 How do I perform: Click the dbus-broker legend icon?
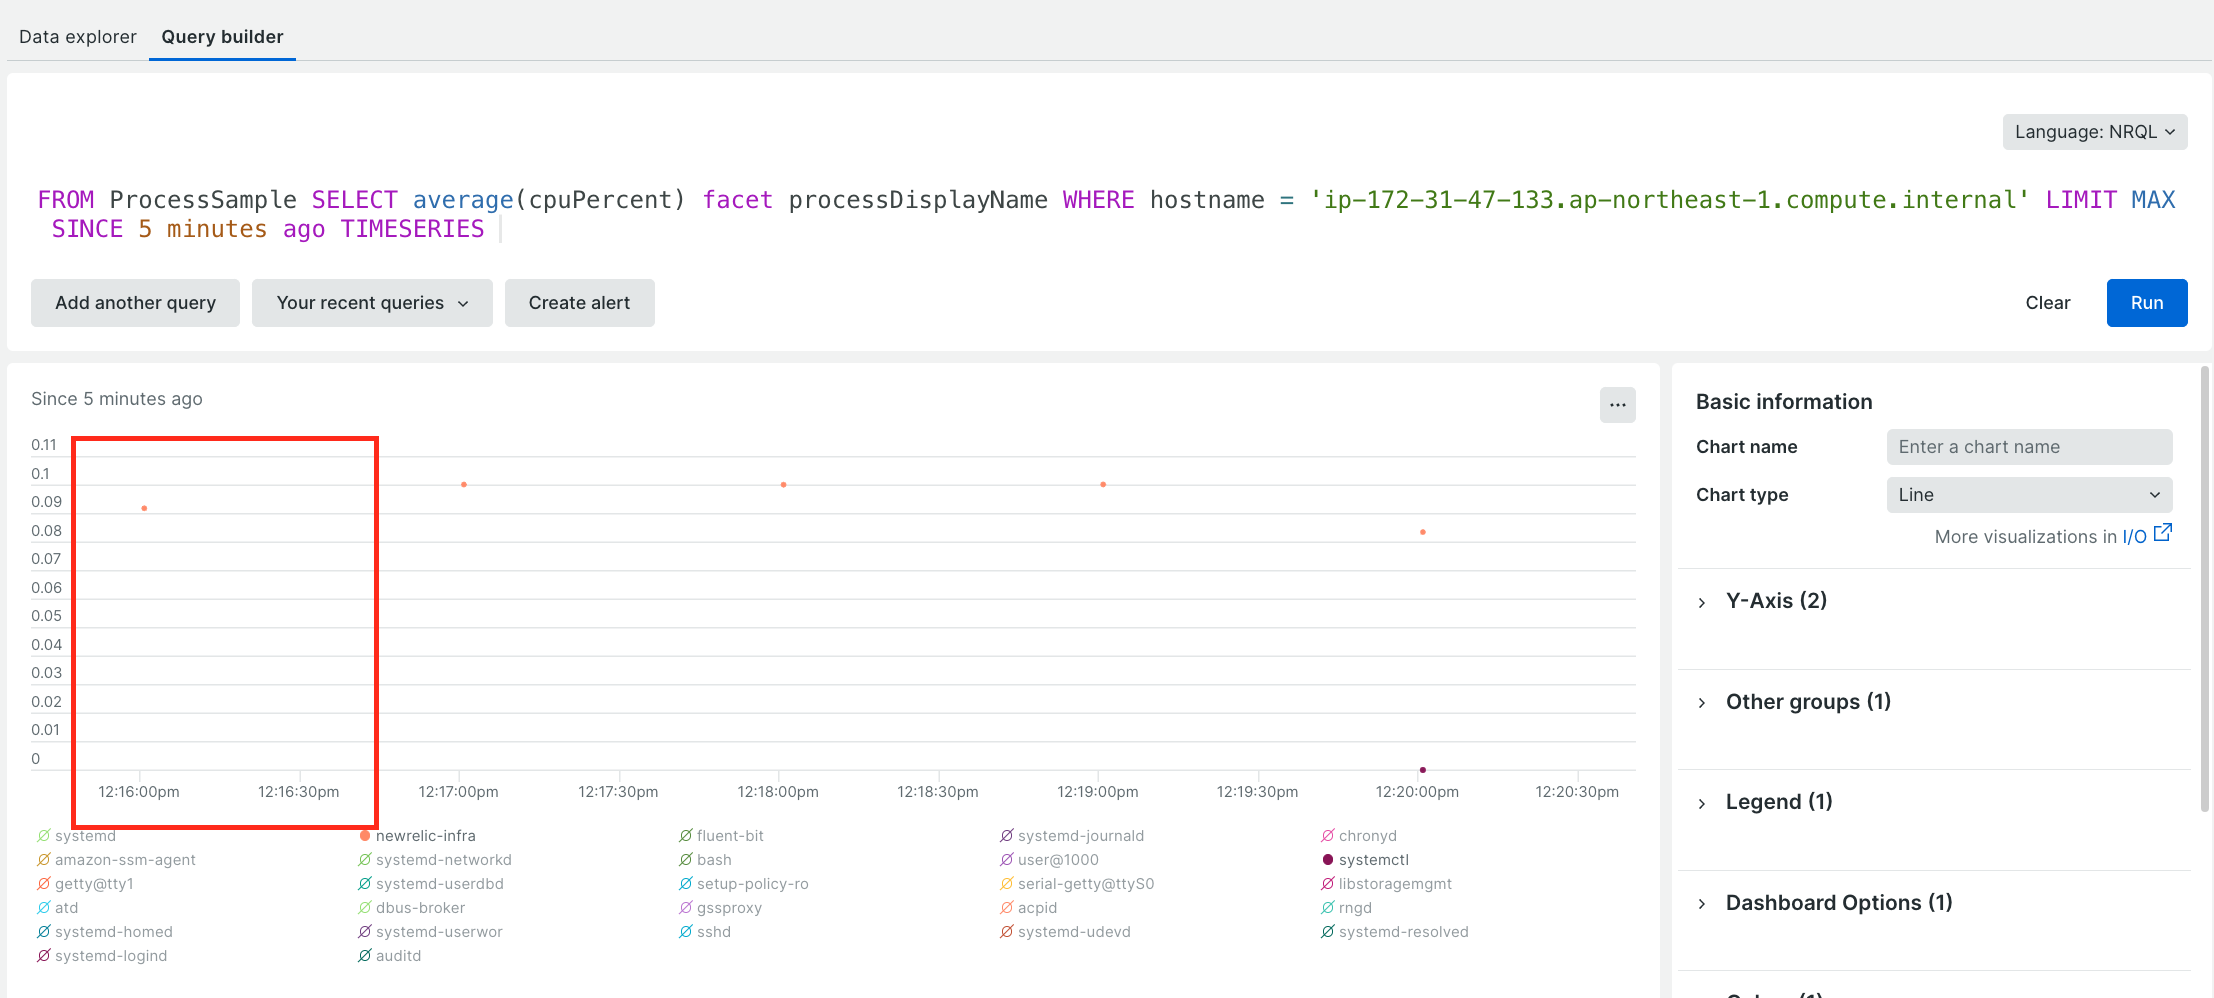(x=365, y=908)
